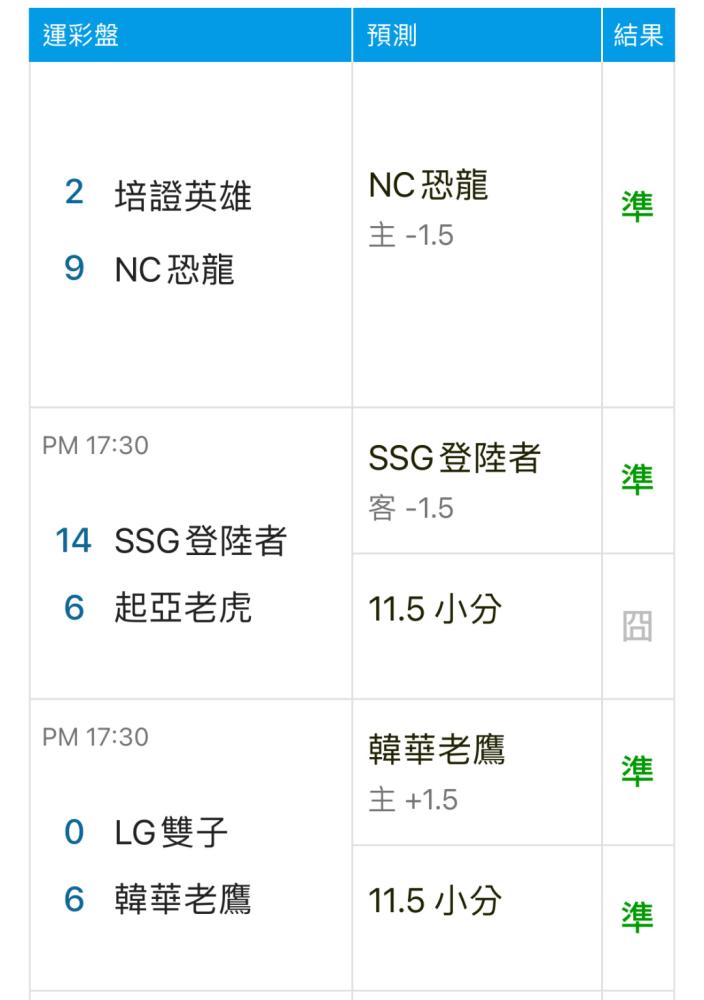Click the 結果 column header

pyautogui.click(x=638, y=35)
